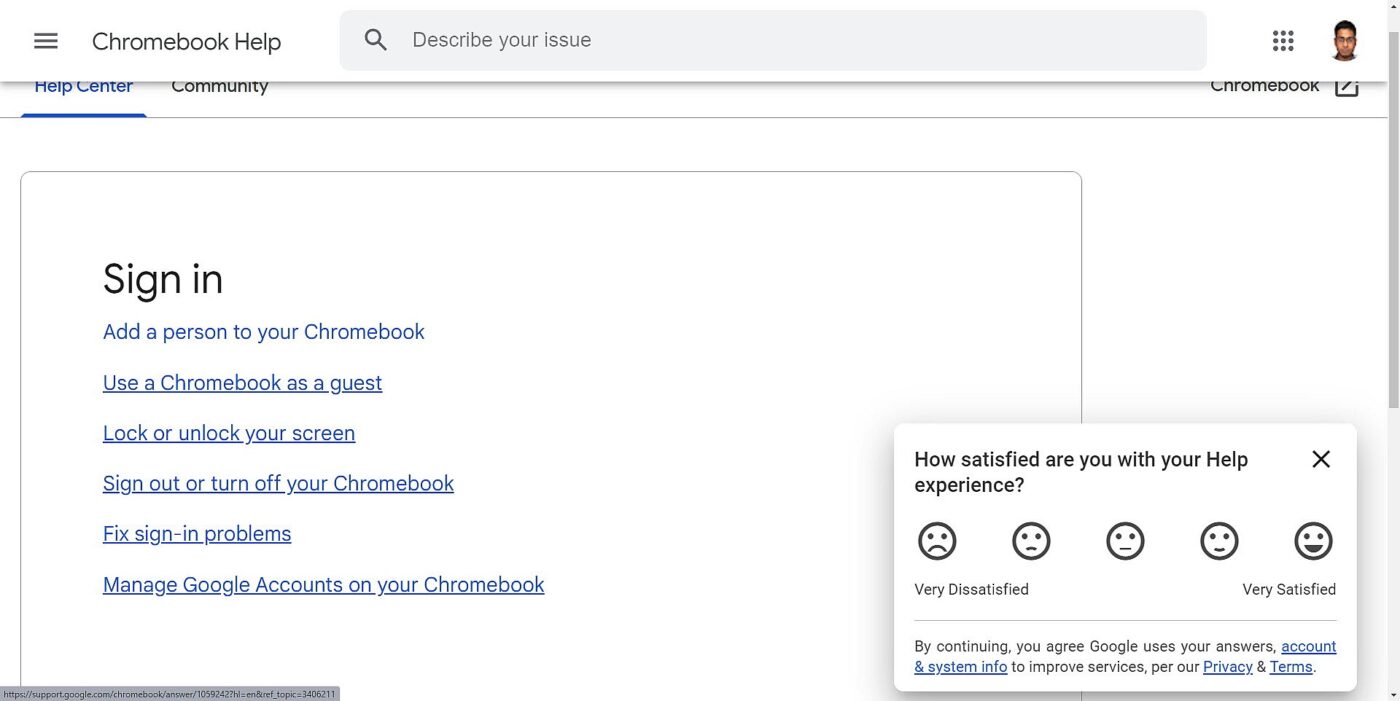This screenshot has width=1400, height=701.
Task: Open the account & system info link
Action: [x=1125, y=656]
